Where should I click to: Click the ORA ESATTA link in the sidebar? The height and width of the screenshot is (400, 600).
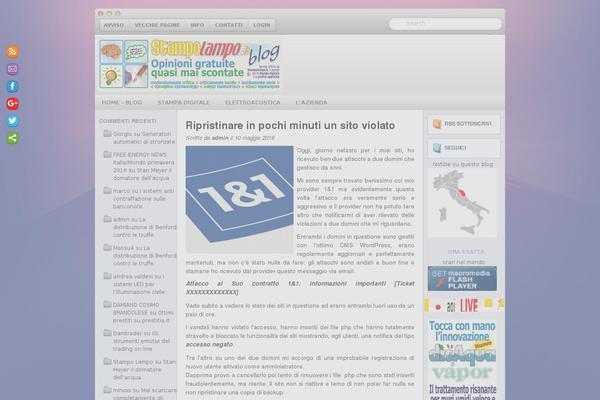point(466,251)
